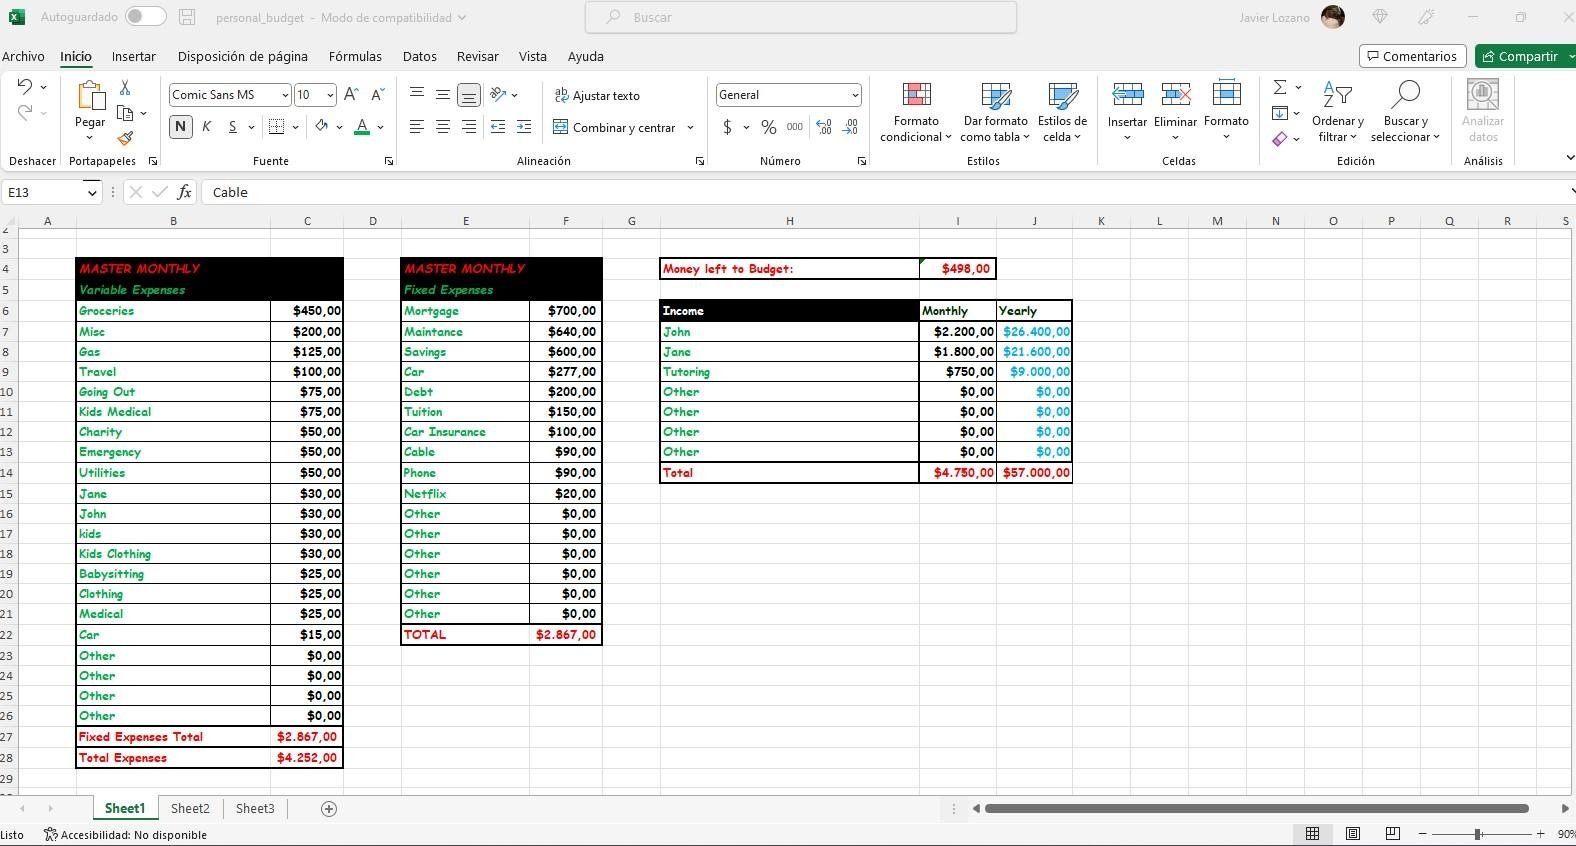
Task: Click the AutoSum sigma icon
Action: [x=1279, y=88]
